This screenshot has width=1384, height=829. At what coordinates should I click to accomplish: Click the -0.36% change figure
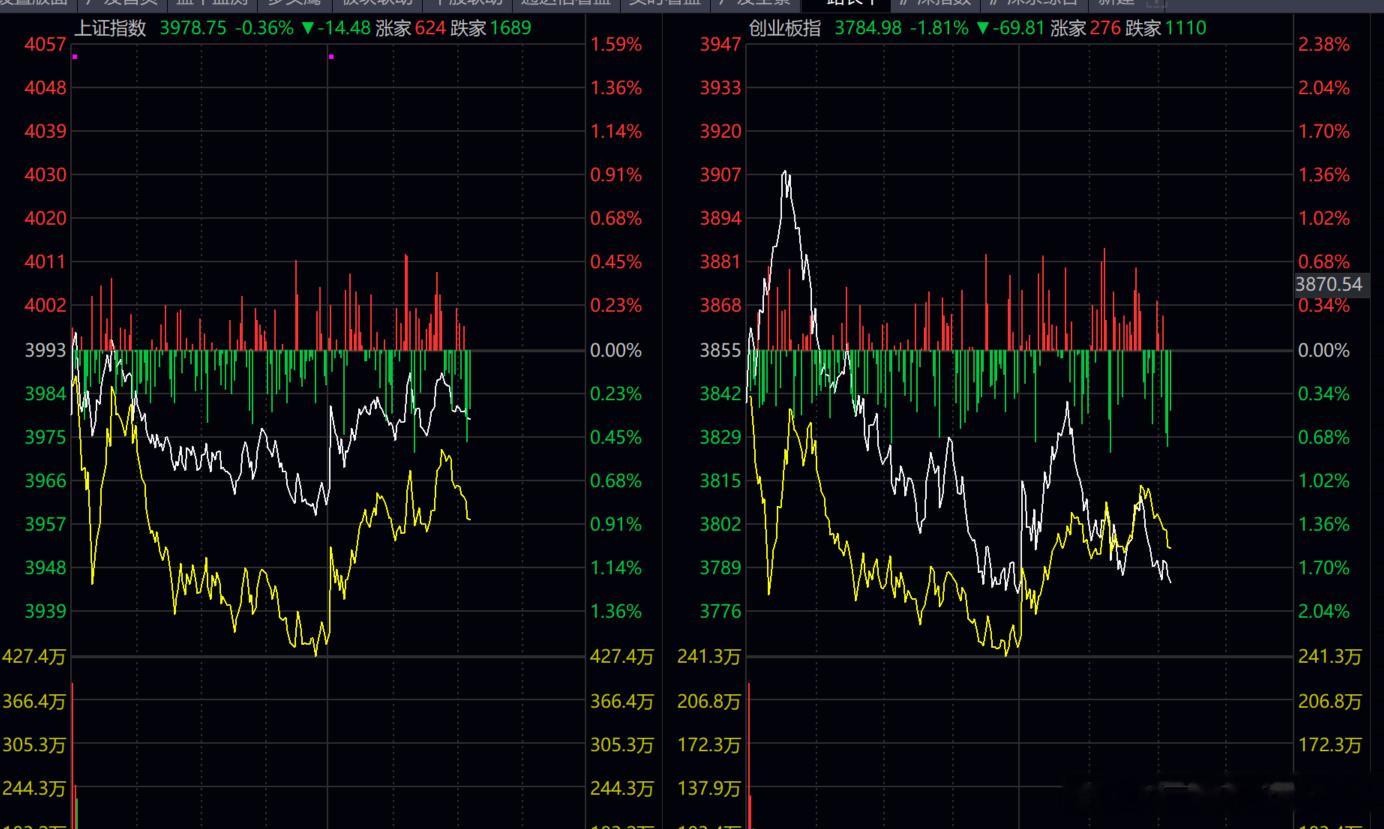[265, 28]
